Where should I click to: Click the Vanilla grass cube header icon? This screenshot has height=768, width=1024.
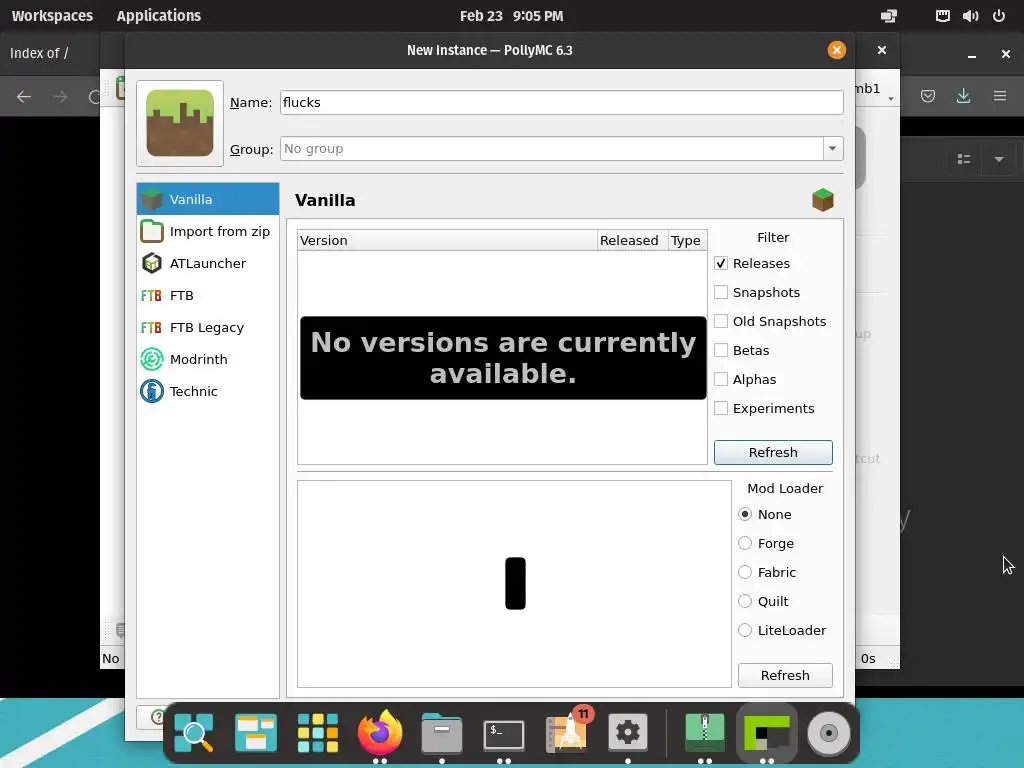coord(823,200)
